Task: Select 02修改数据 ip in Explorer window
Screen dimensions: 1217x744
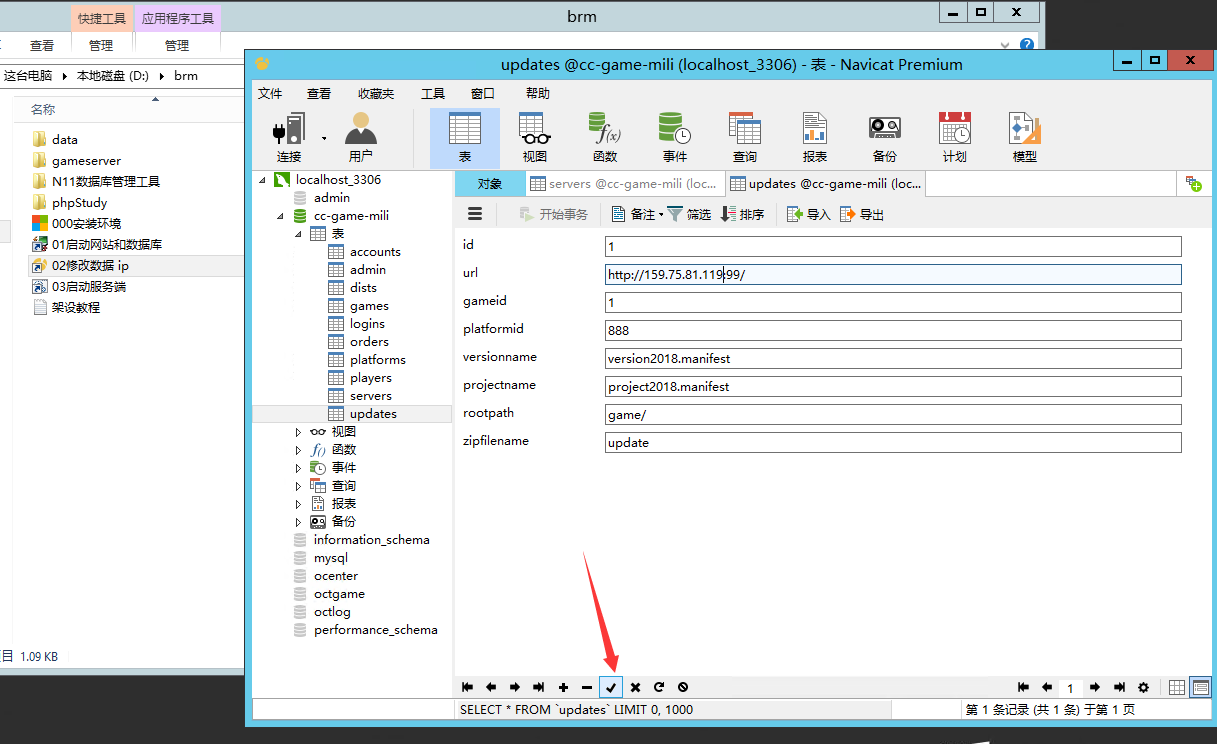Action: (90, 266)
